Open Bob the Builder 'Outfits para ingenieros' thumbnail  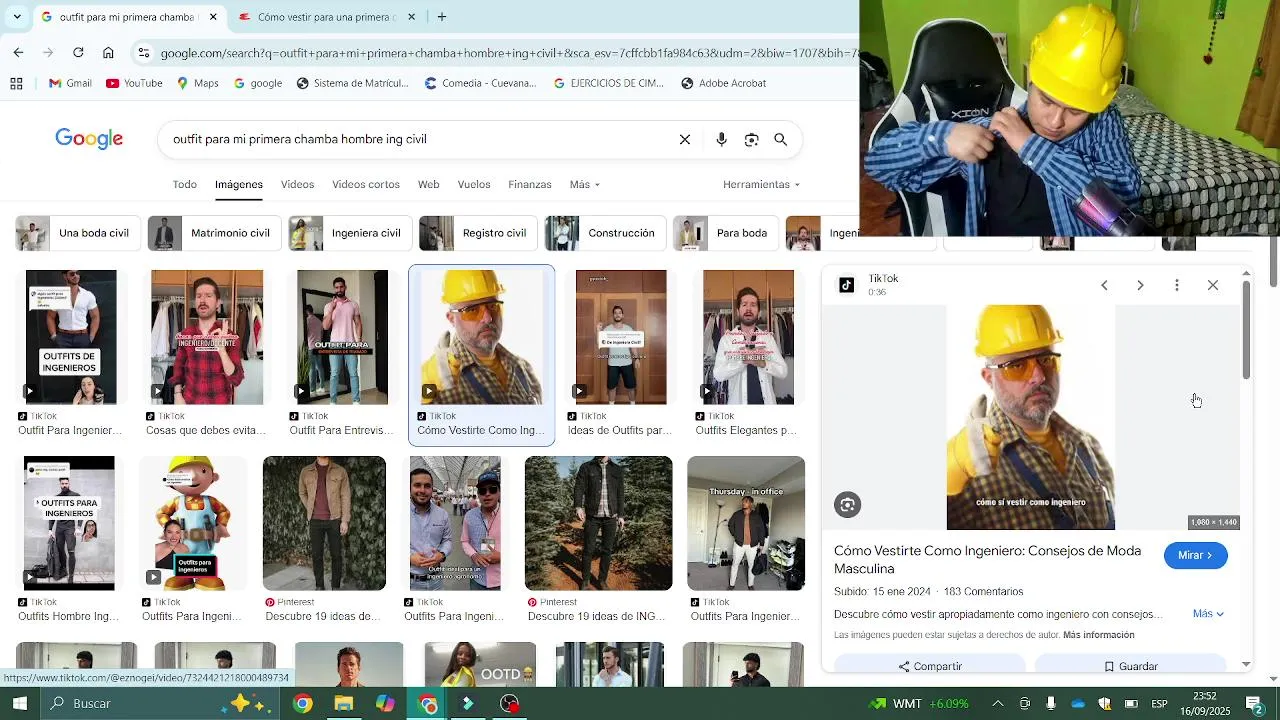[x=193, y=523]
